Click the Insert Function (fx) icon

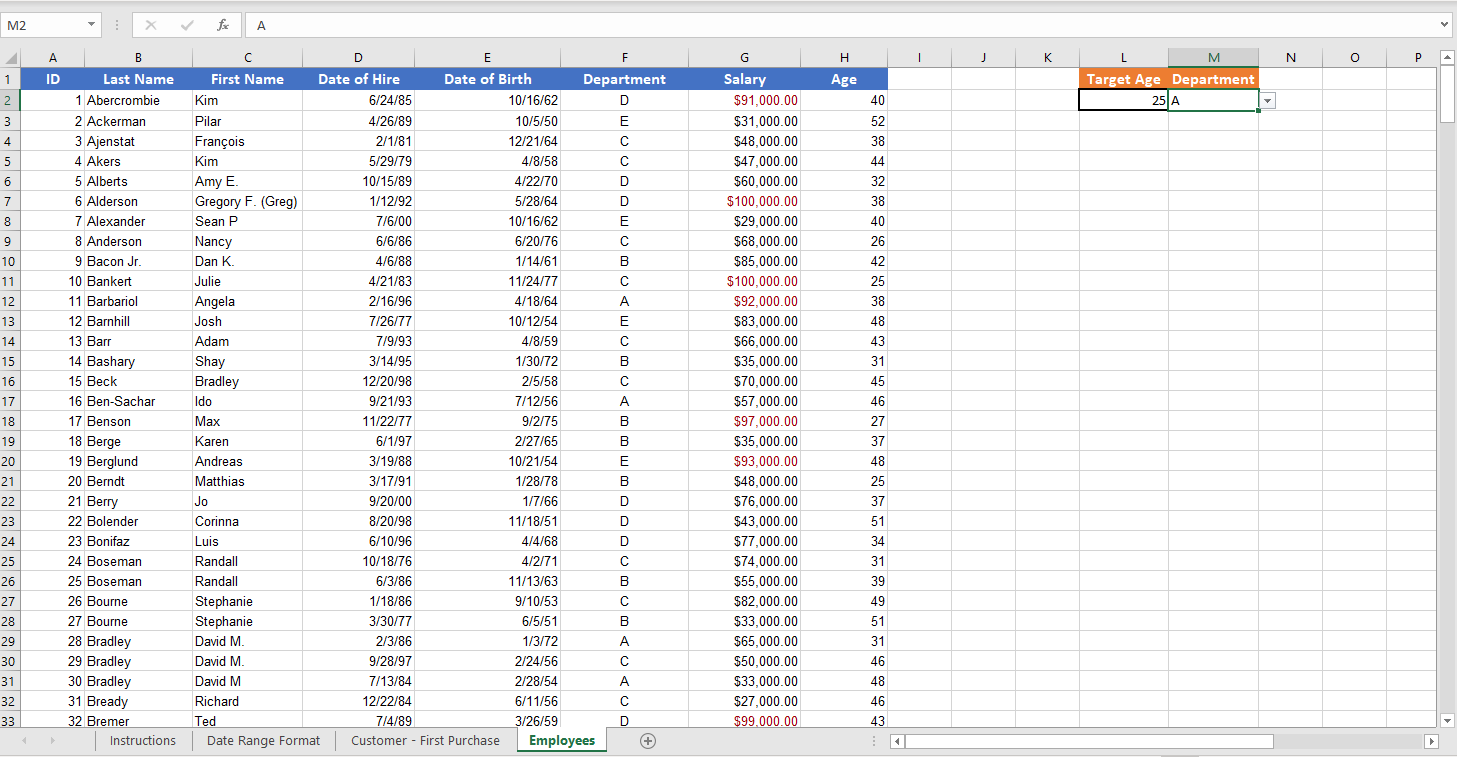[x=222, y=25]
